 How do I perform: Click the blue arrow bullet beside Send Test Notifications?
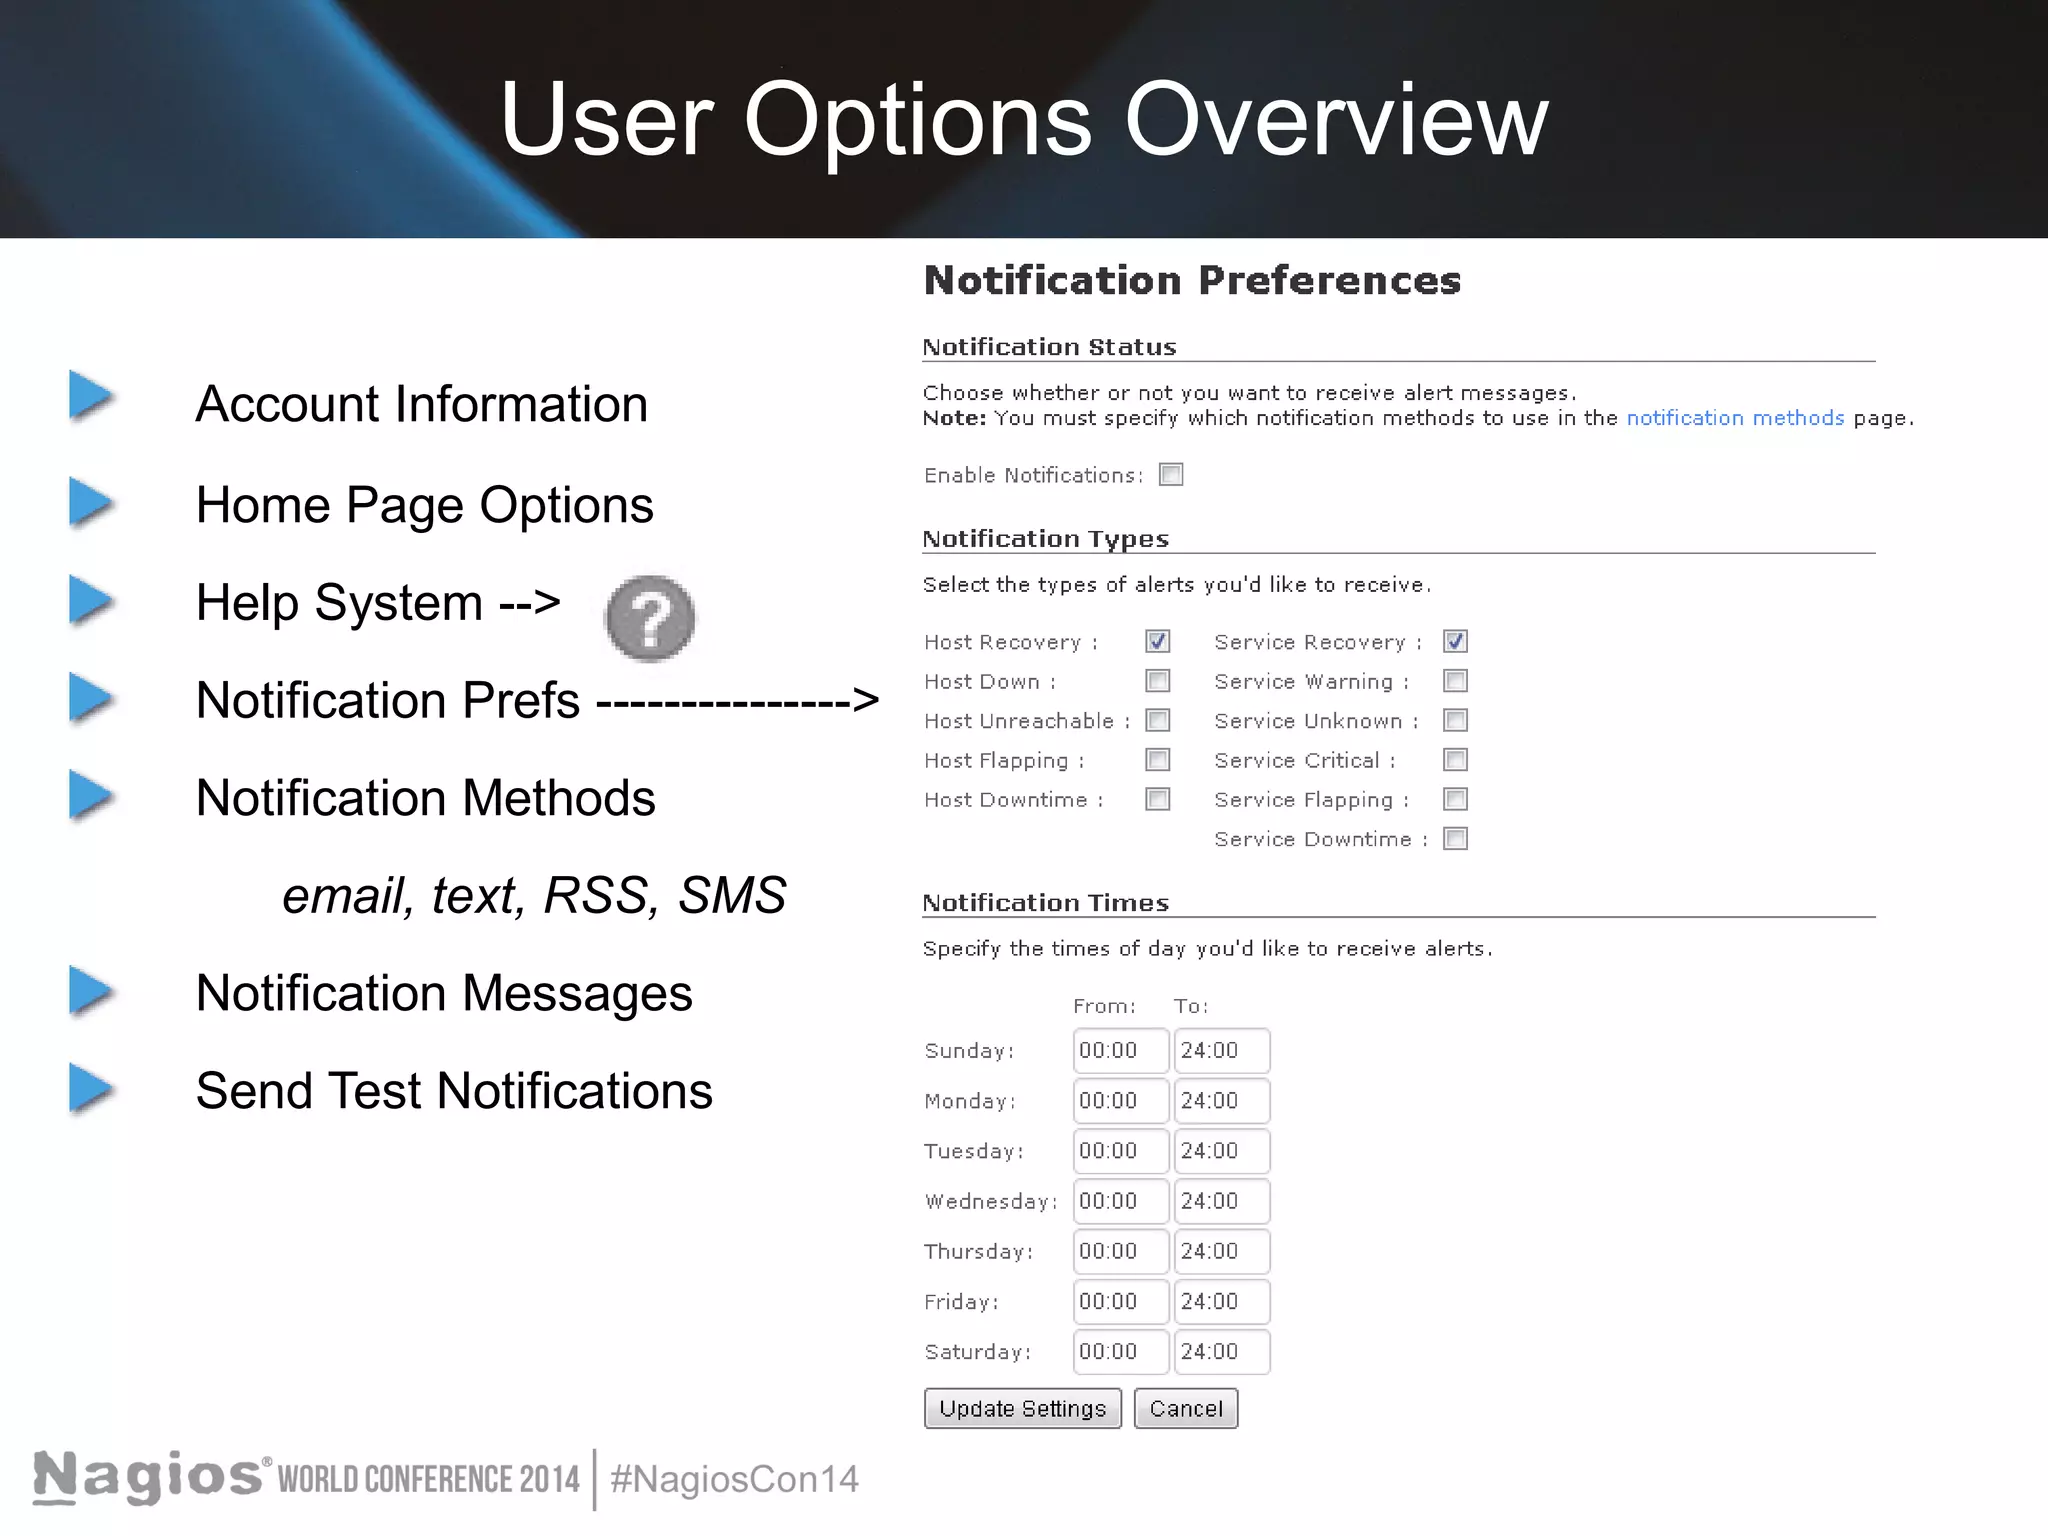pyautogui.click(x=91, y=1089)
